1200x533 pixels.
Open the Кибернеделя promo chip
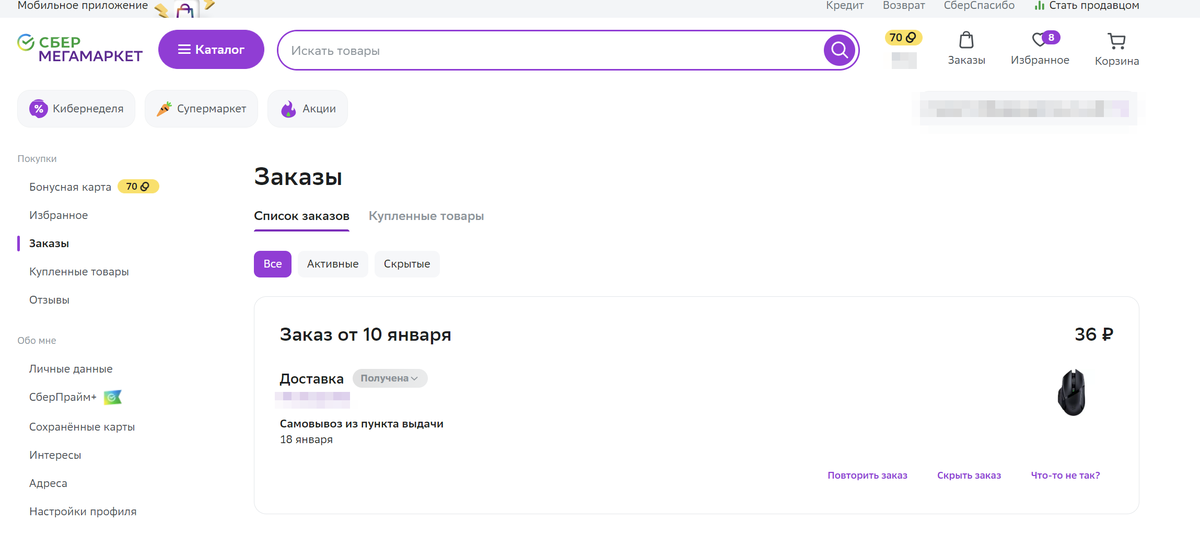coord(77,109)
